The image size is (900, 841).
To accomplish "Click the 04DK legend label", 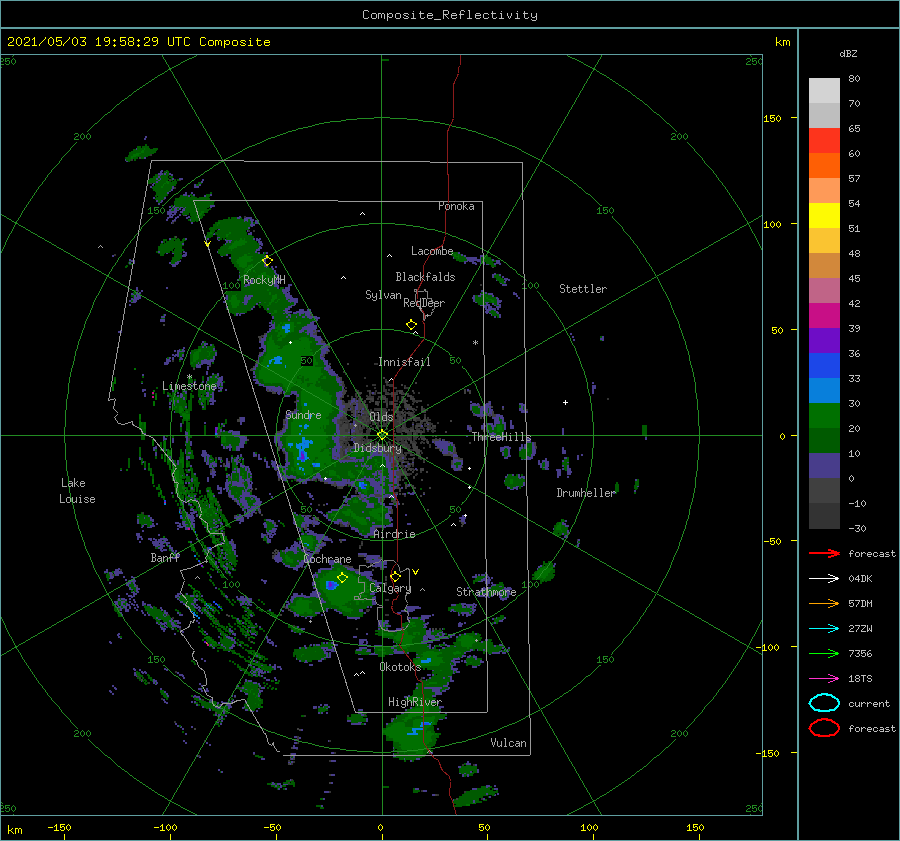I will pyautogui.click(x=860, y=579).
